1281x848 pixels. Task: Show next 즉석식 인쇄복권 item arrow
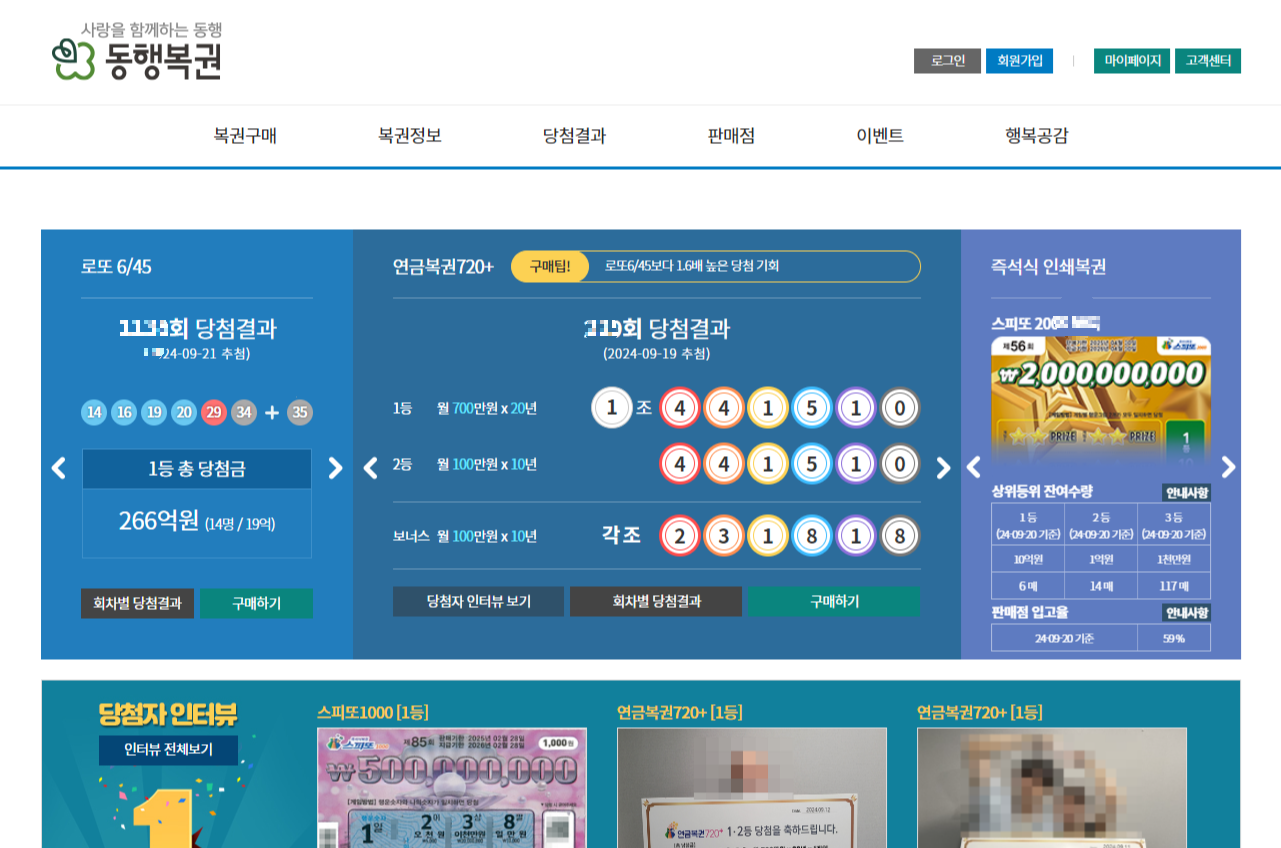pos(1228,467)
